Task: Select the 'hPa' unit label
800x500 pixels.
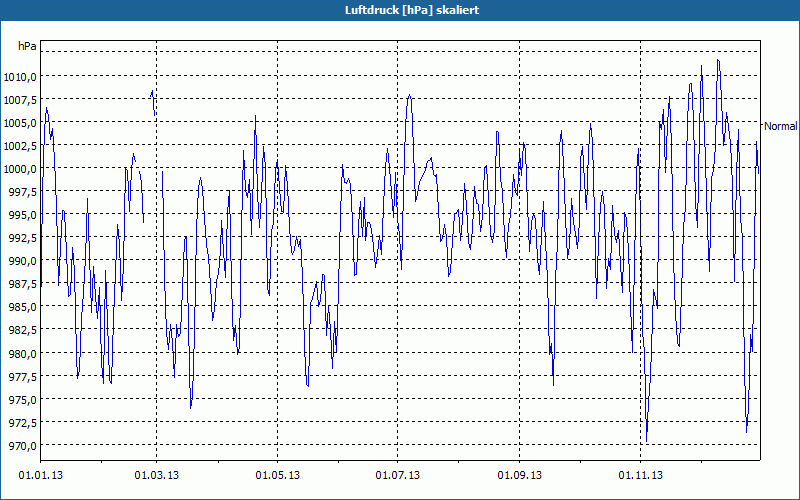Action: 27,46
